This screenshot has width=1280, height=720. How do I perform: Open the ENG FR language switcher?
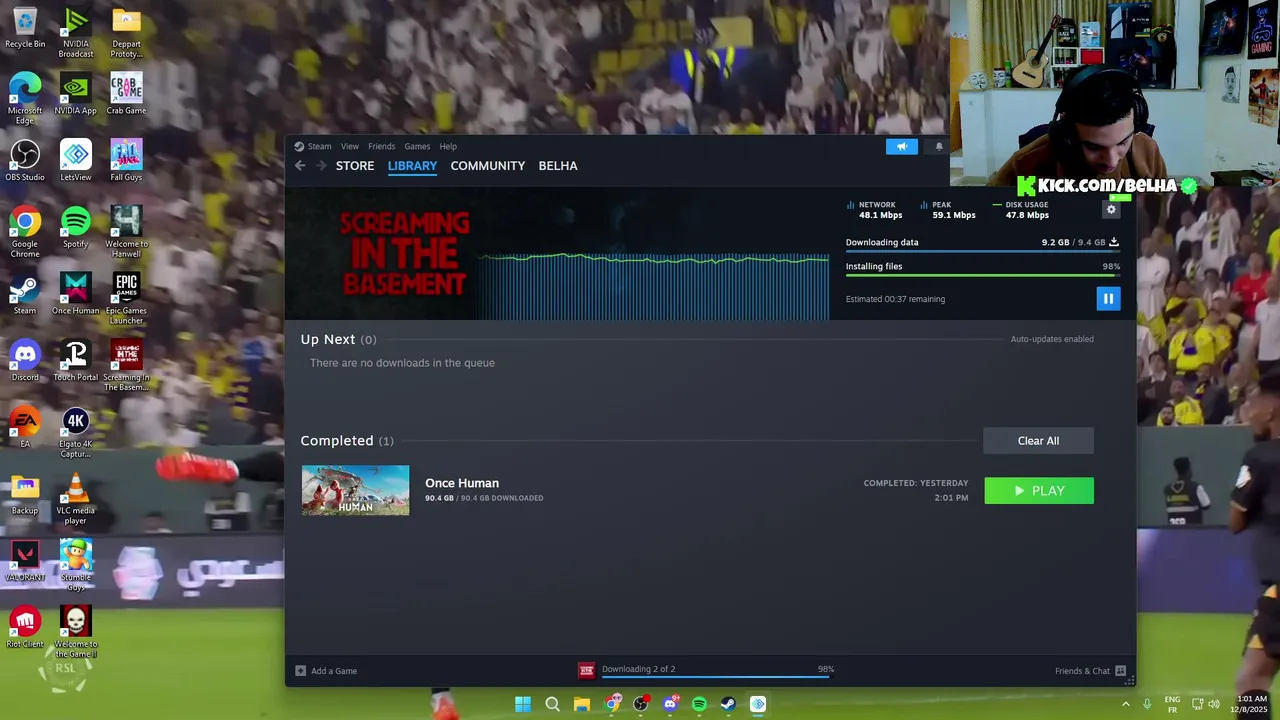coord(1172,704)
